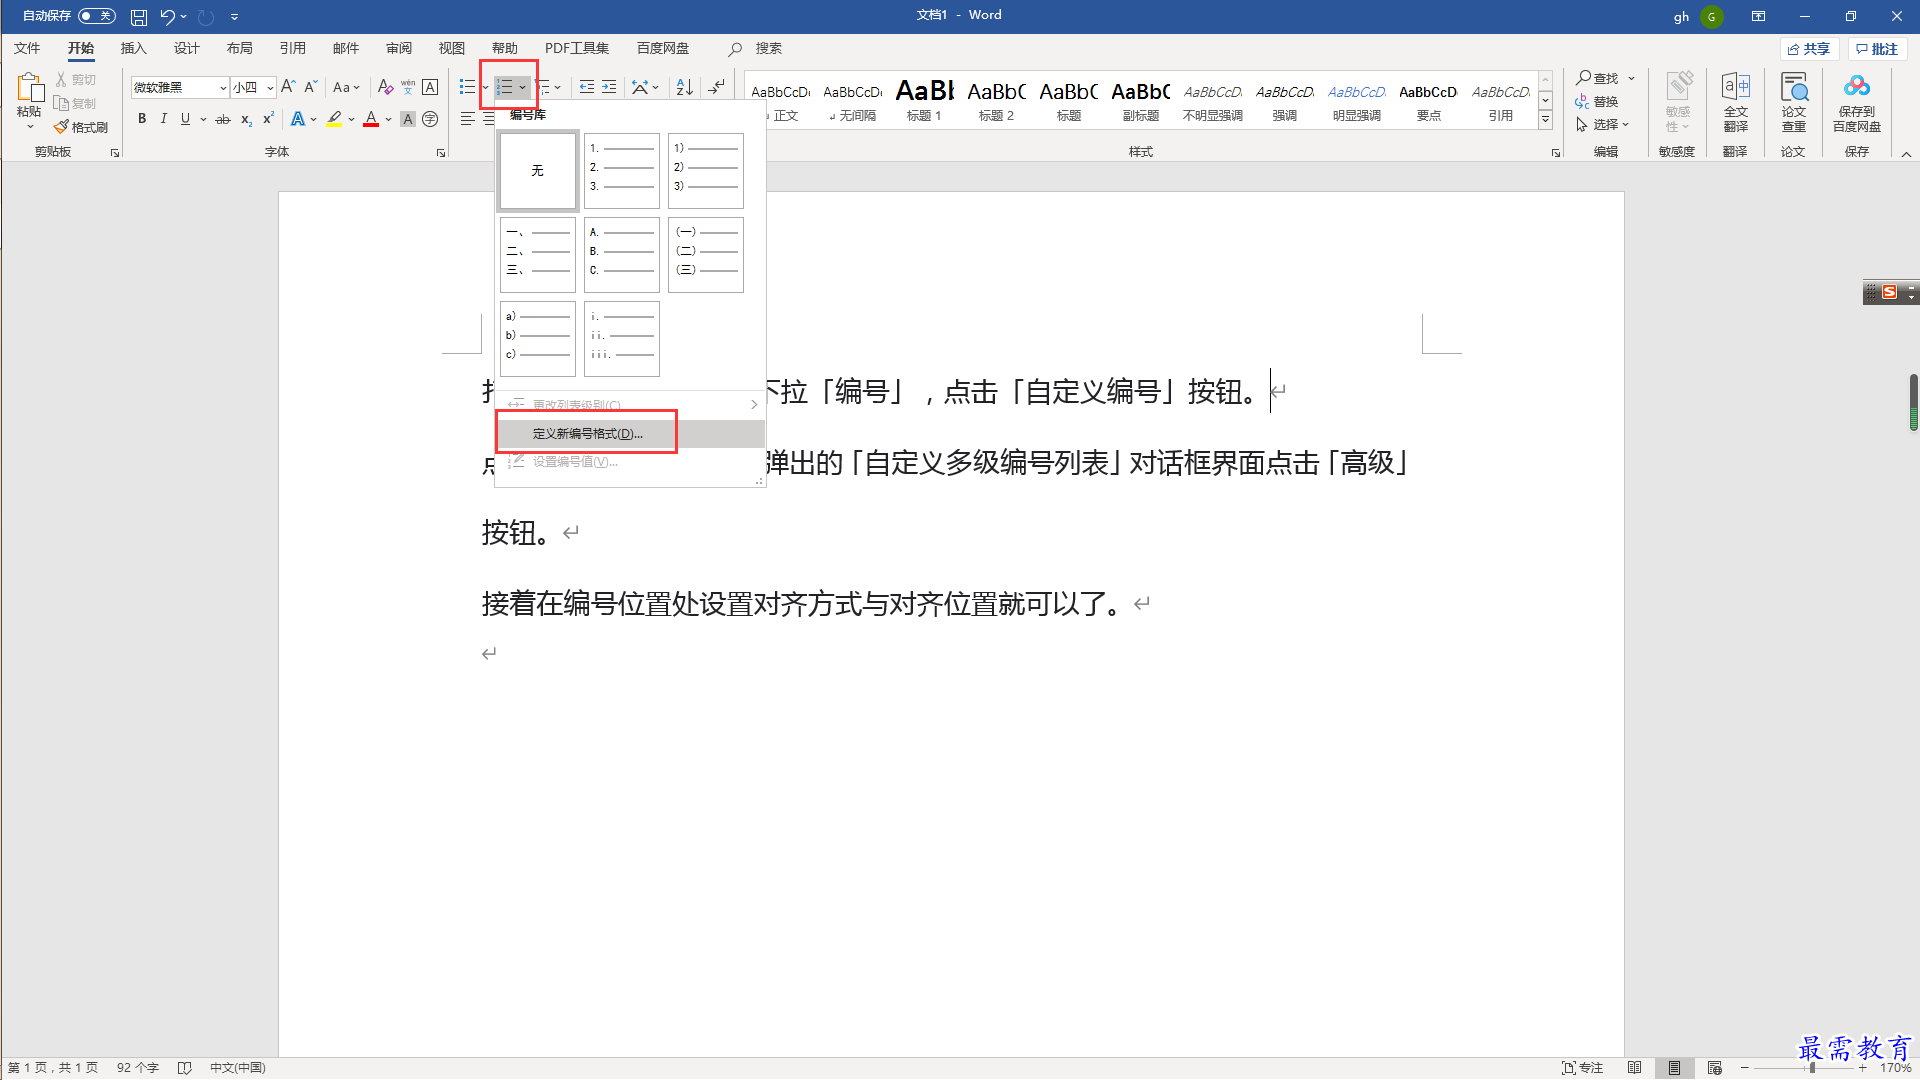Toggle Bold formatting
Viewport: 1920px width, 1080px height.
[142, 118]
